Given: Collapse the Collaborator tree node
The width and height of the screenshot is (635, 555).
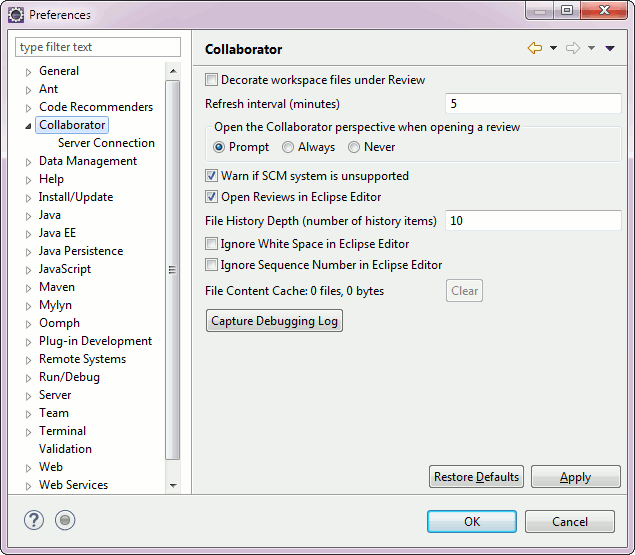Looking at the screenshot, I should point(28,125).
